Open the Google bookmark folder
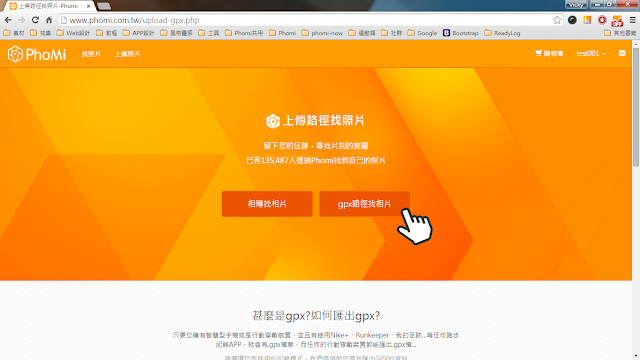640x360 pixels. pyautogui.click(x=422, y=33)
